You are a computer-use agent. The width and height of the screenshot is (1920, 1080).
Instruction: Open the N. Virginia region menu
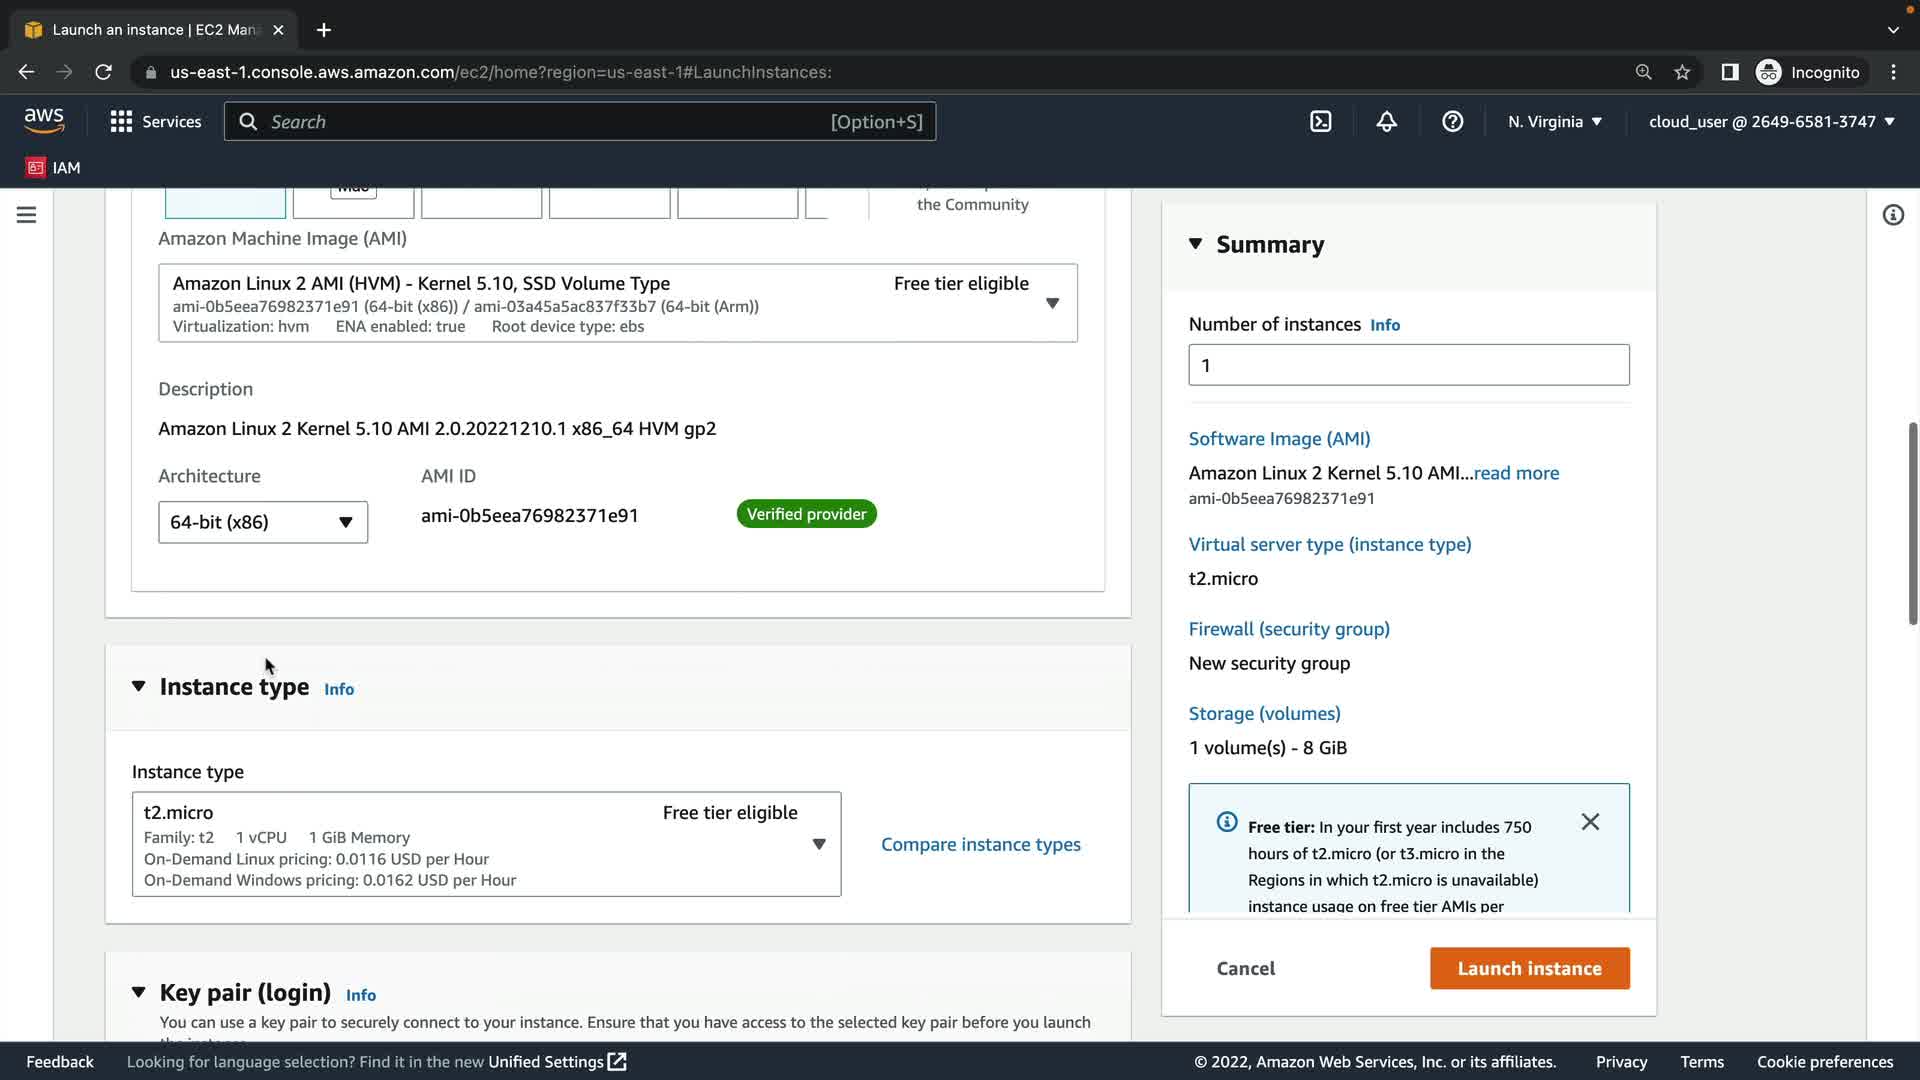click(x=1554, y=122)
